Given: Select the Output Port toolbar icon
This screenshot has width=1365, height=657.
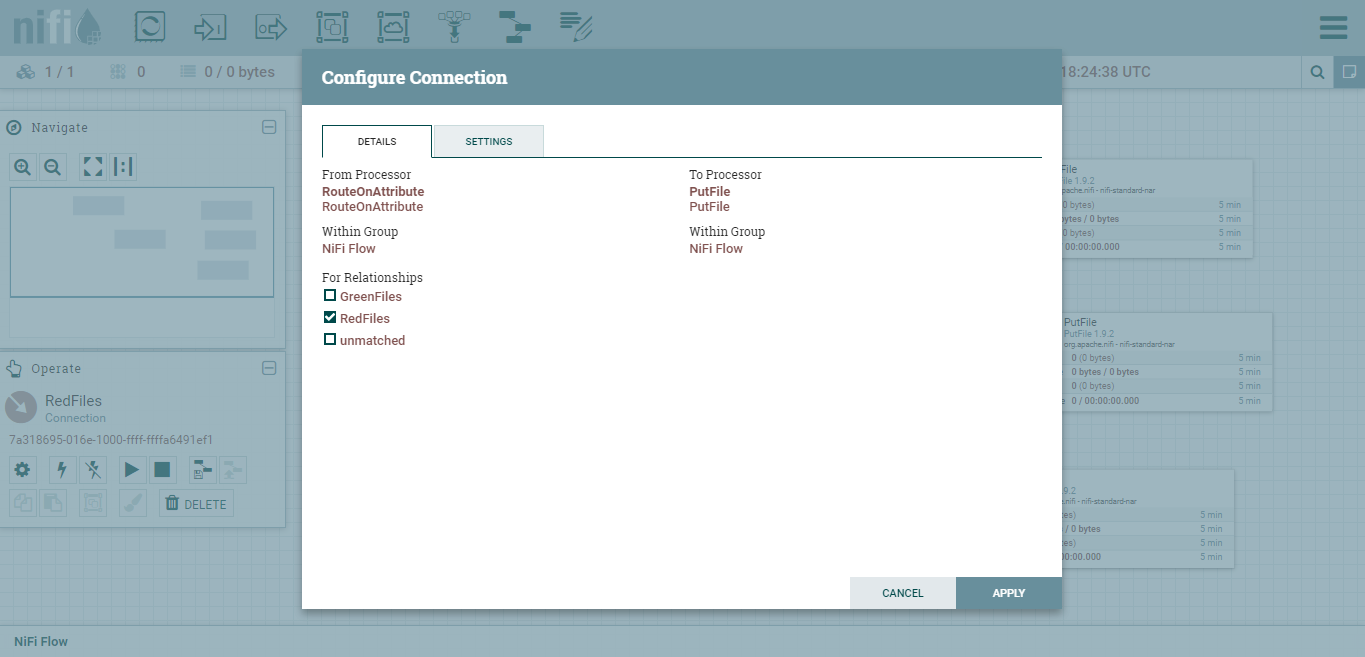Looking at the screenshot, I should (271, 27).
